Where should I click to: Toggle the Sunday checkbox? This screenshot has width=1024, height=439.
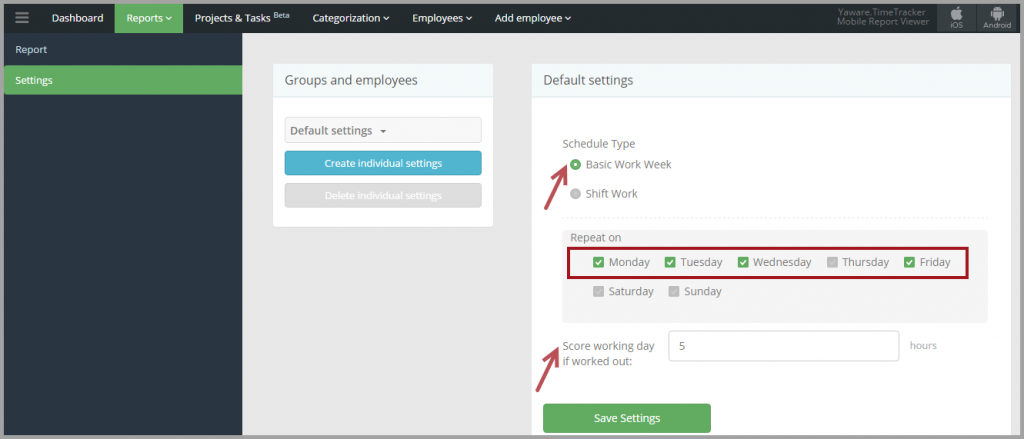674,291
